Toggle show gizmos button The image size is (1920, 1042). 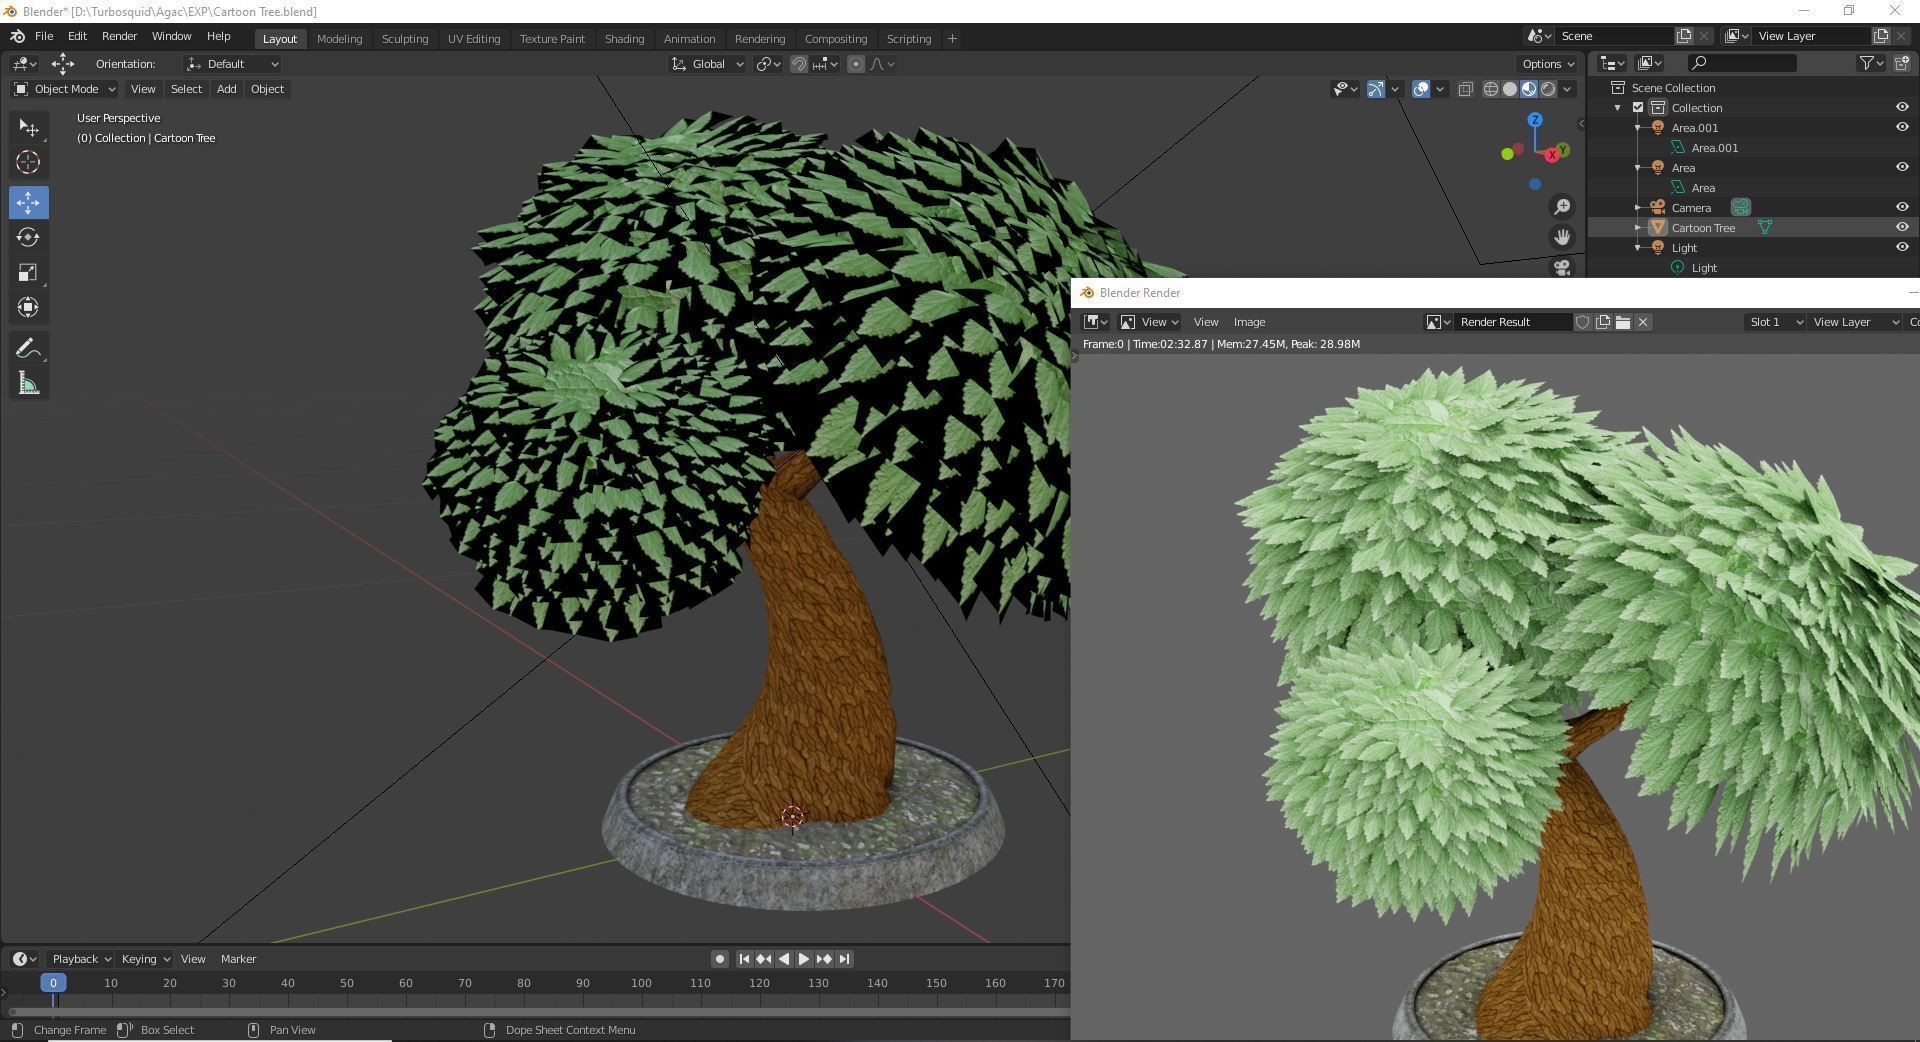pos(1376,89)
